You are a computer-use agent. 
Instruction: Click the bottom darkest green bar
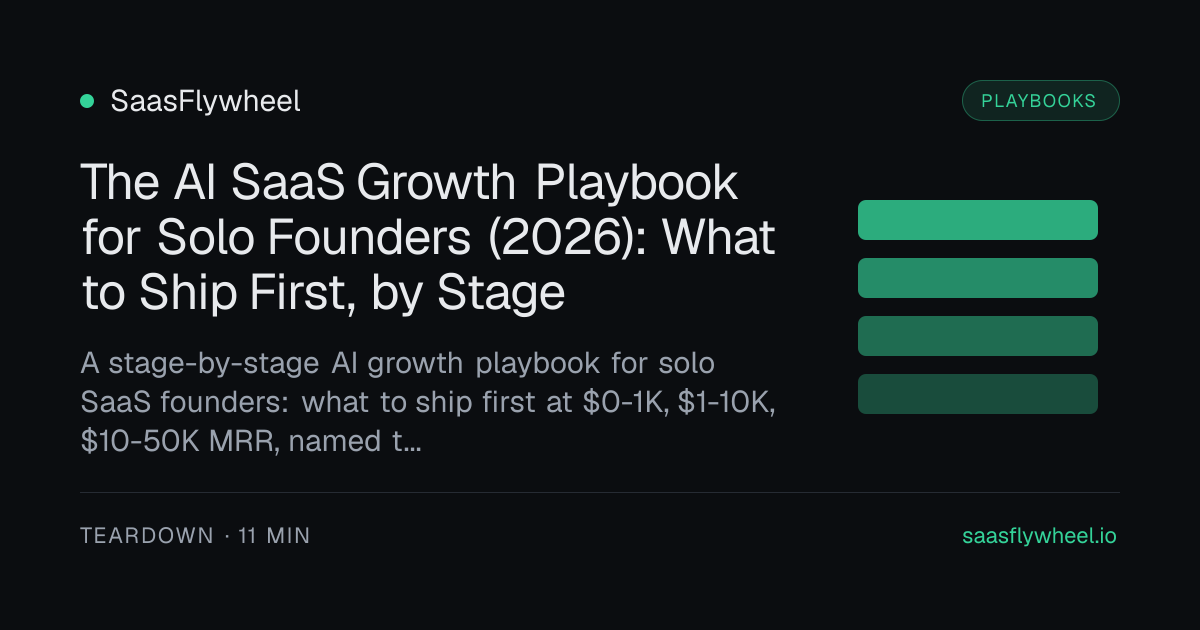978,394
